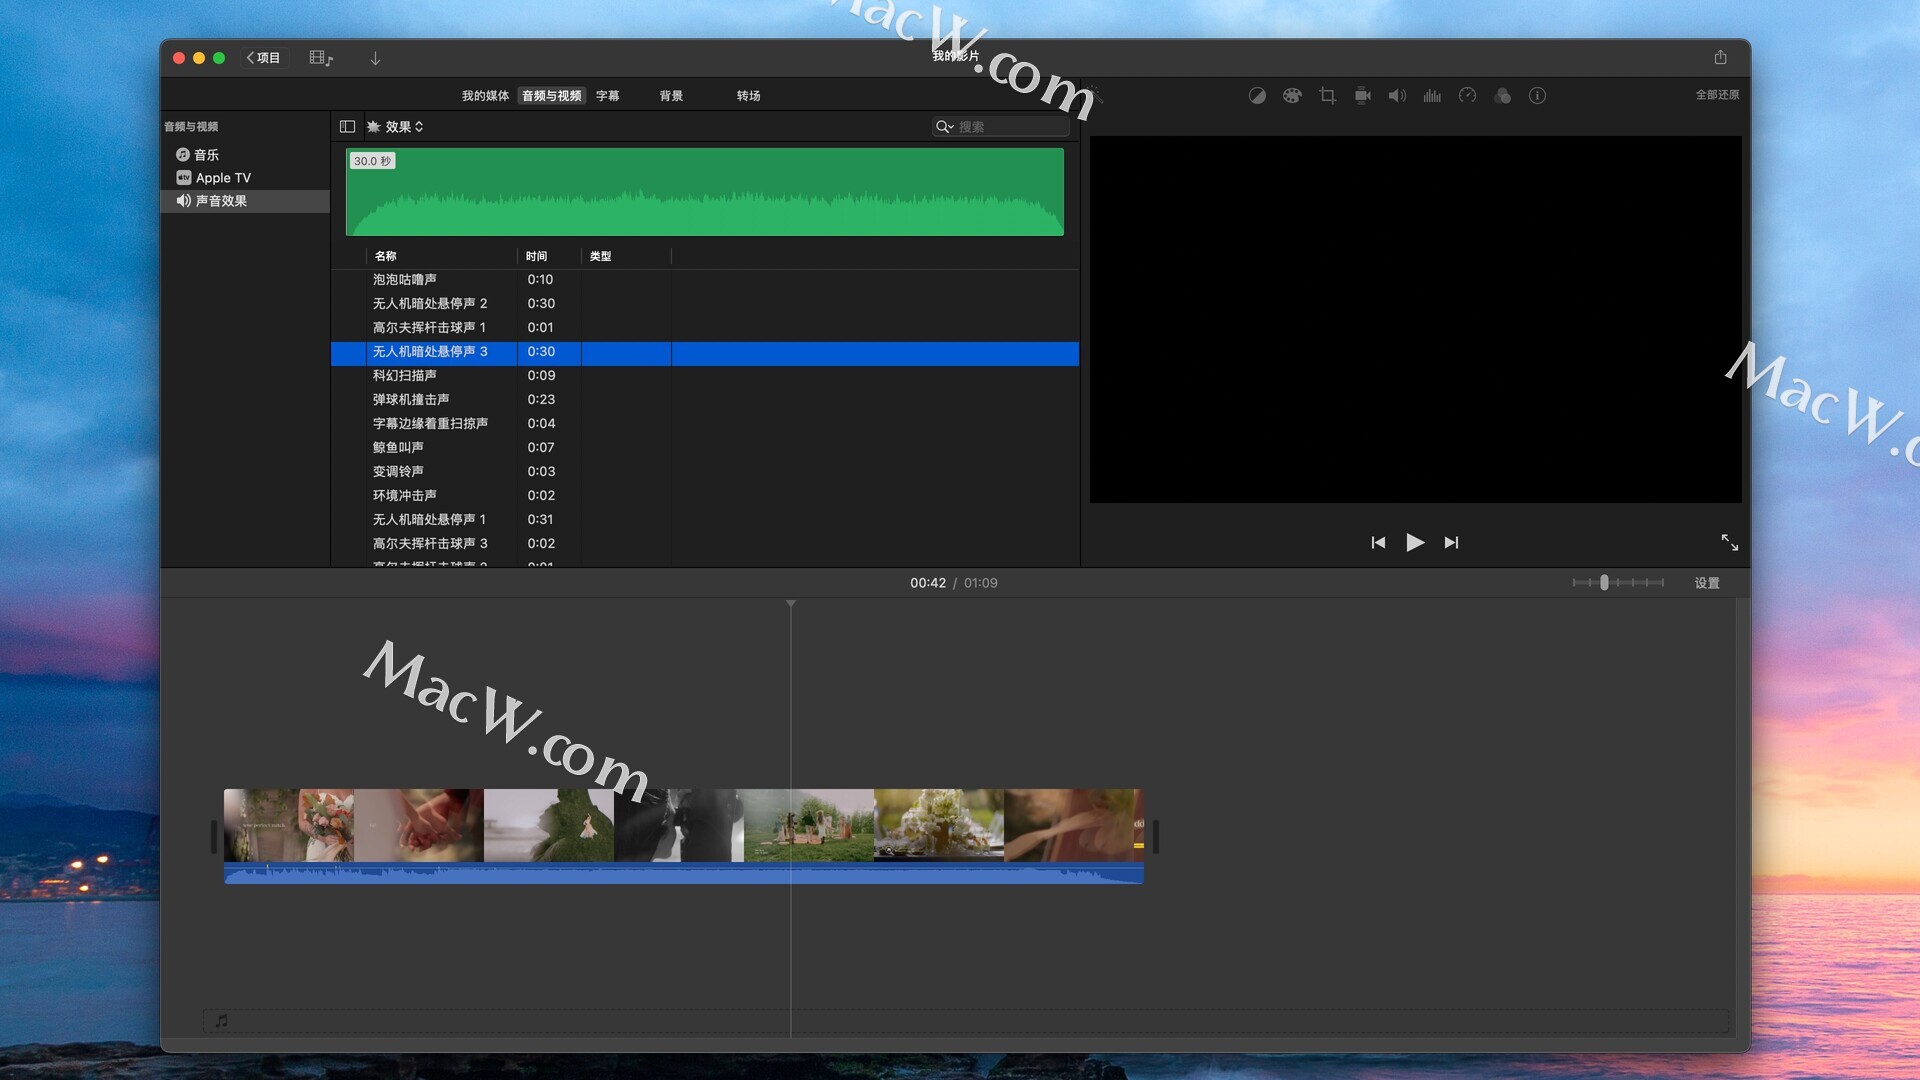Click the share export icon
1920x1080 pixels.
(1720, 58)
